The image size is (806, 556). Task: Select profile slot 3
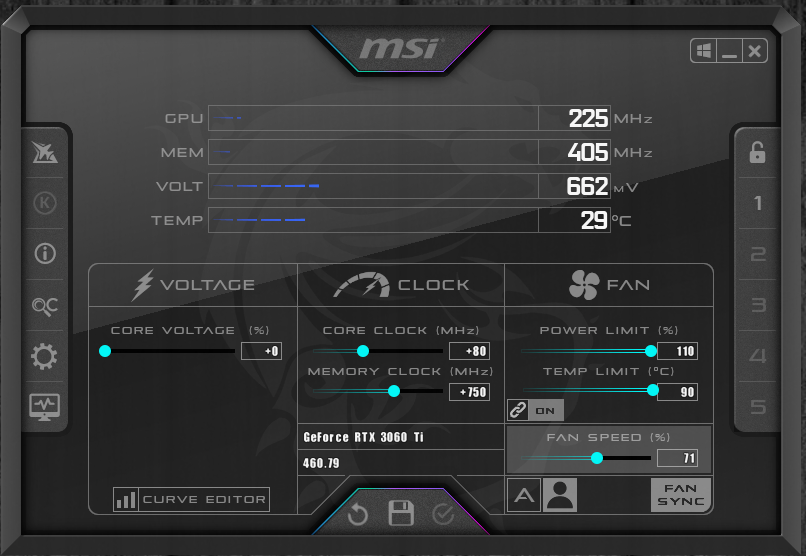tap(757, 305)
